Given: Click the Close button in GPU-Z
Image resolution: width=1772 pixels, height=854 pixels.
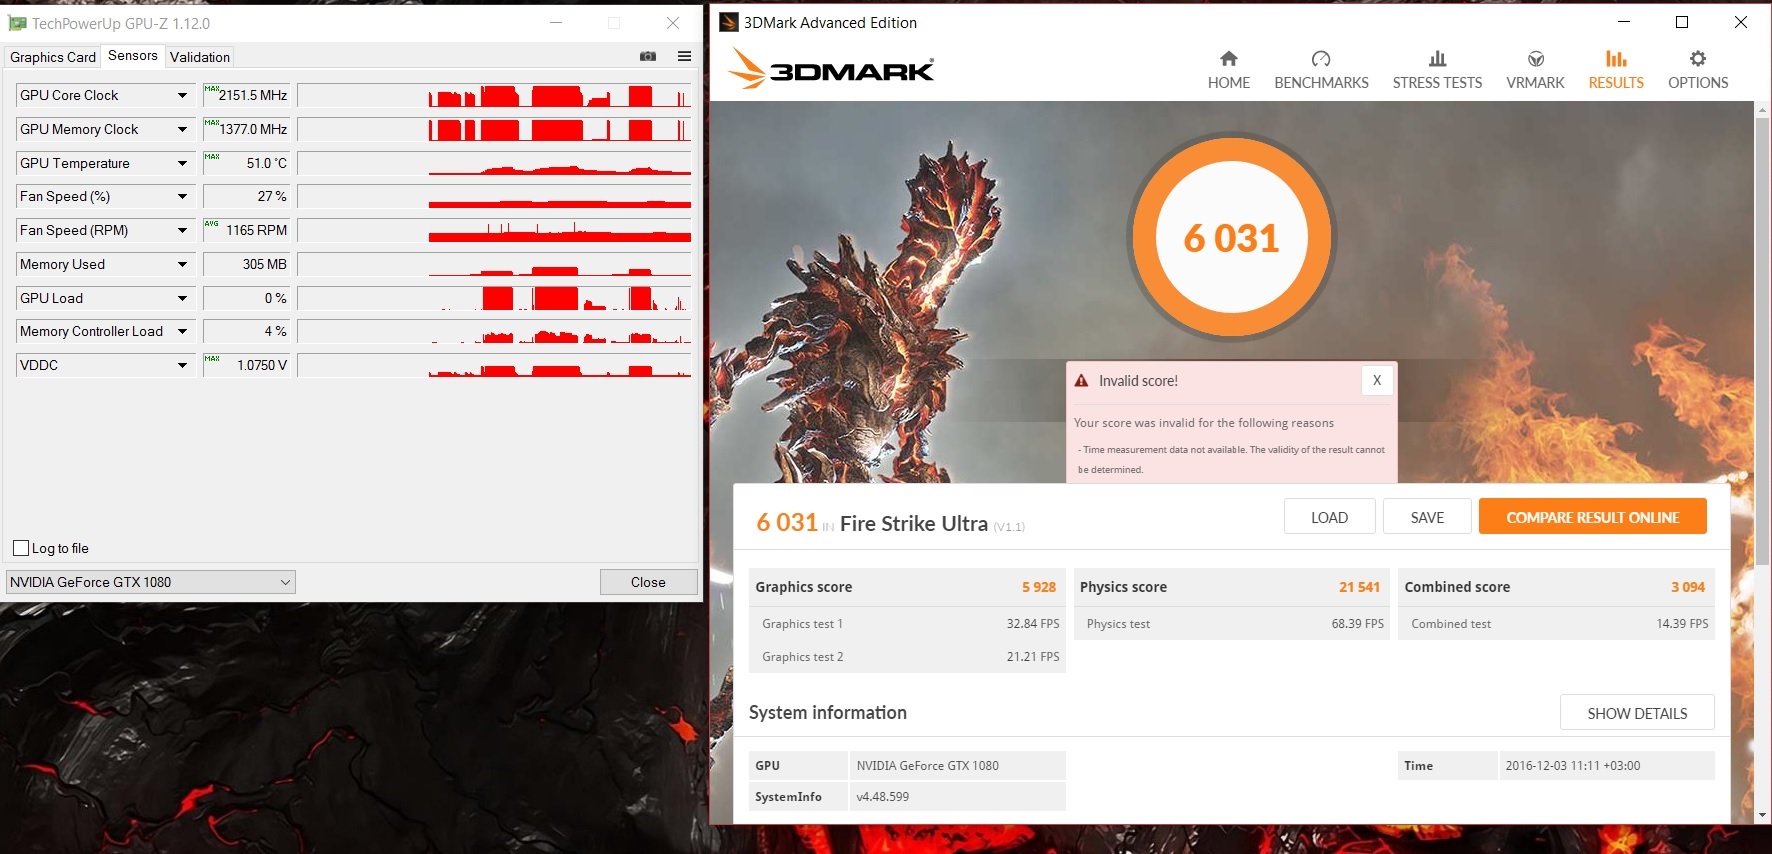Looking at the screenshot, I should pos(648,582).
